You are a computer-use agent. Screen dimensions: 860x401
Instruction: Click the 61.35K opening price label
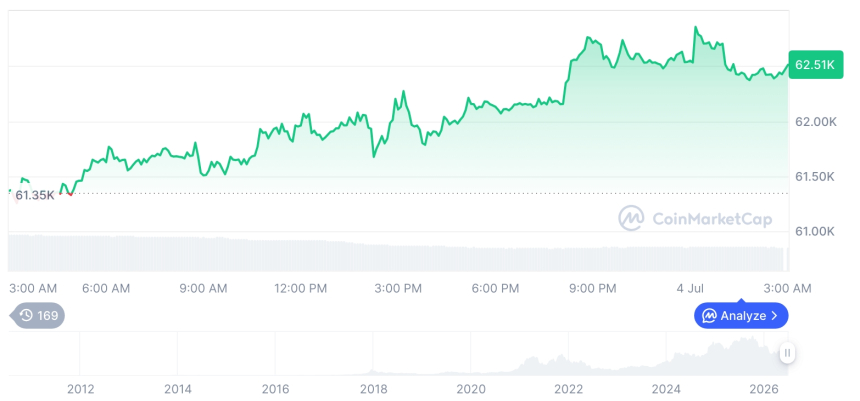[x=35, y=195]
